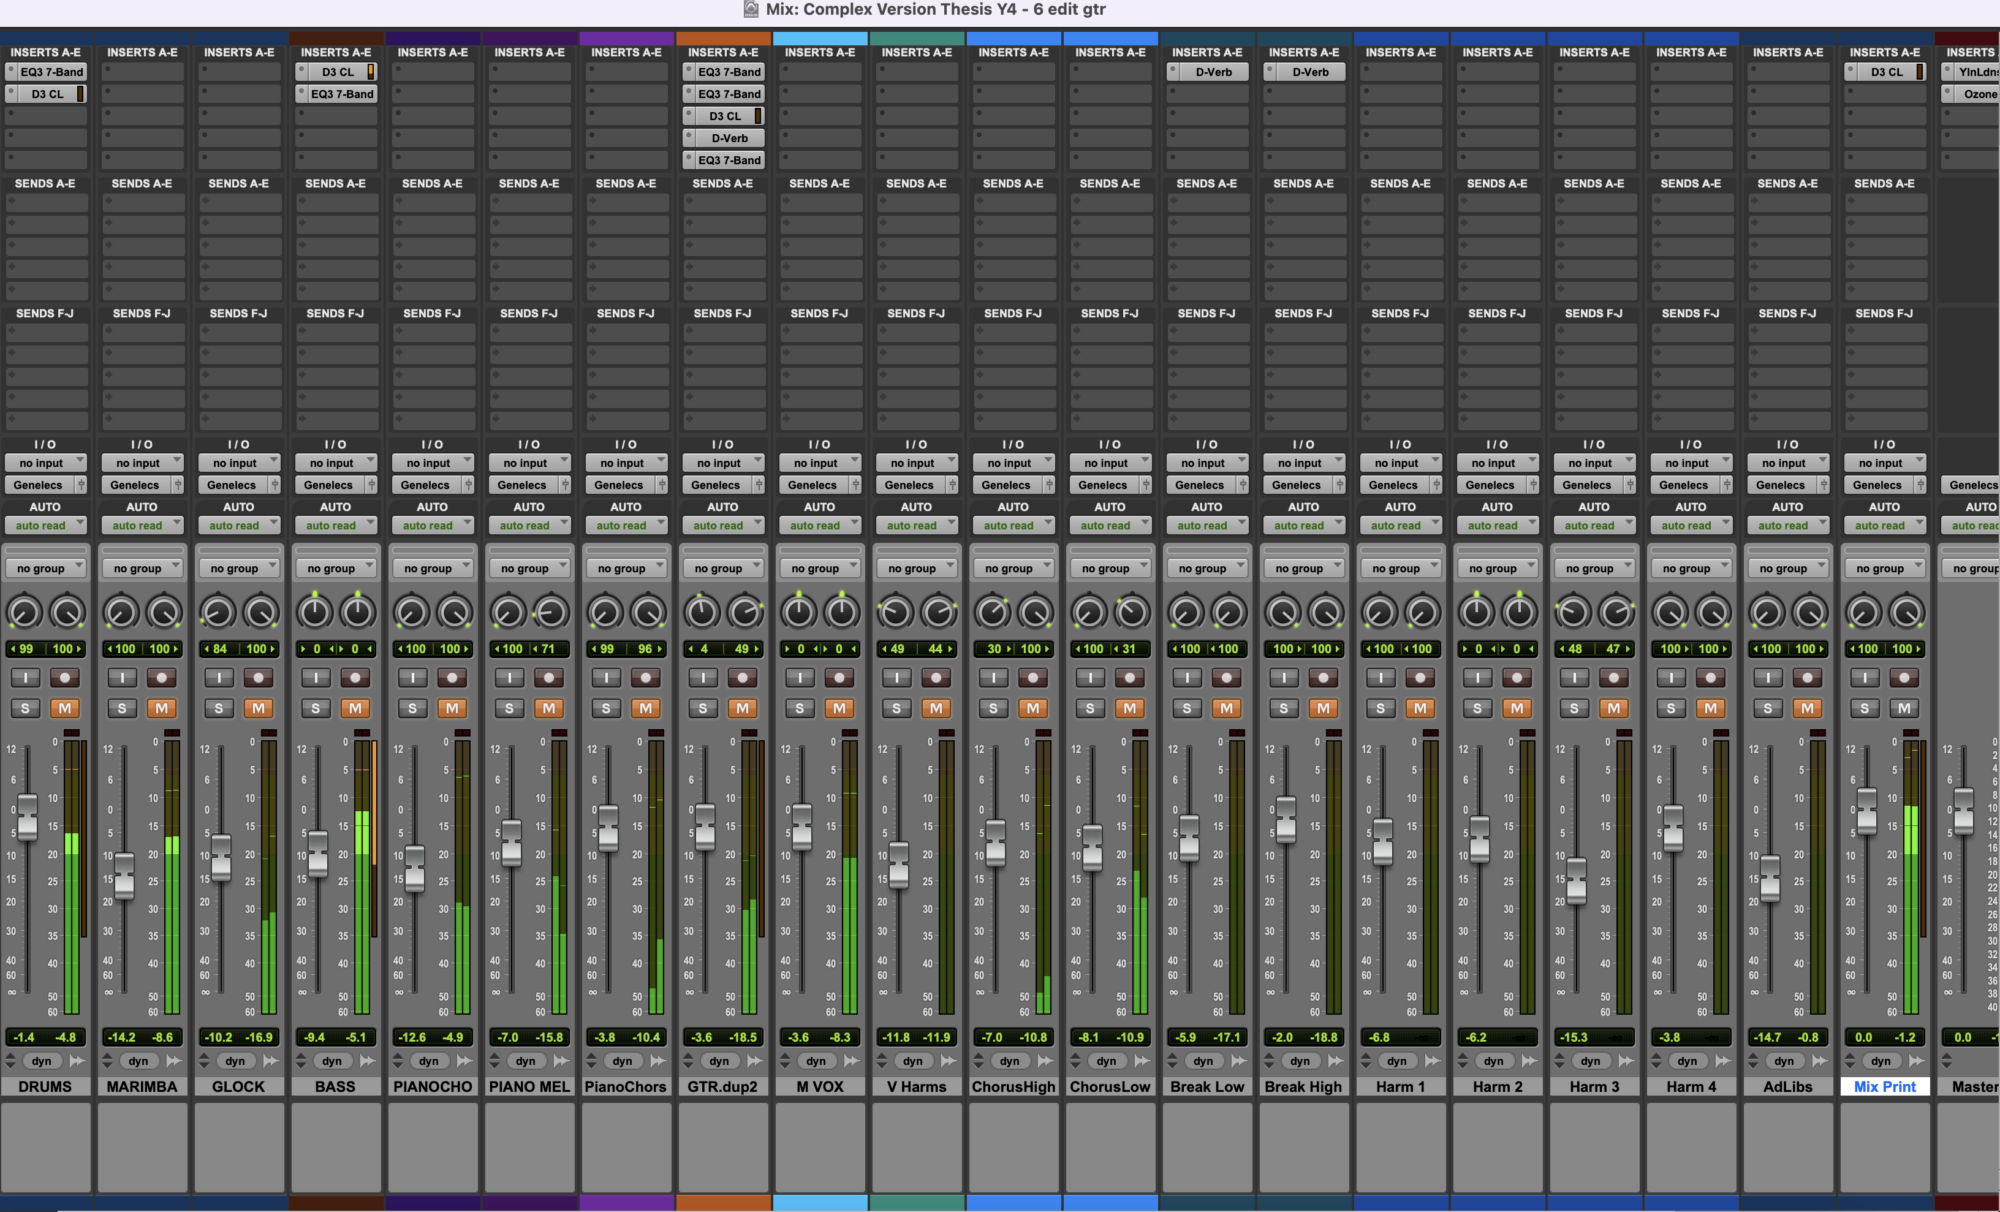Toggle mute on the Mix Print track
Image resolution: width=2000 pixels, height=1212 pixels.
pos(1904,708)
